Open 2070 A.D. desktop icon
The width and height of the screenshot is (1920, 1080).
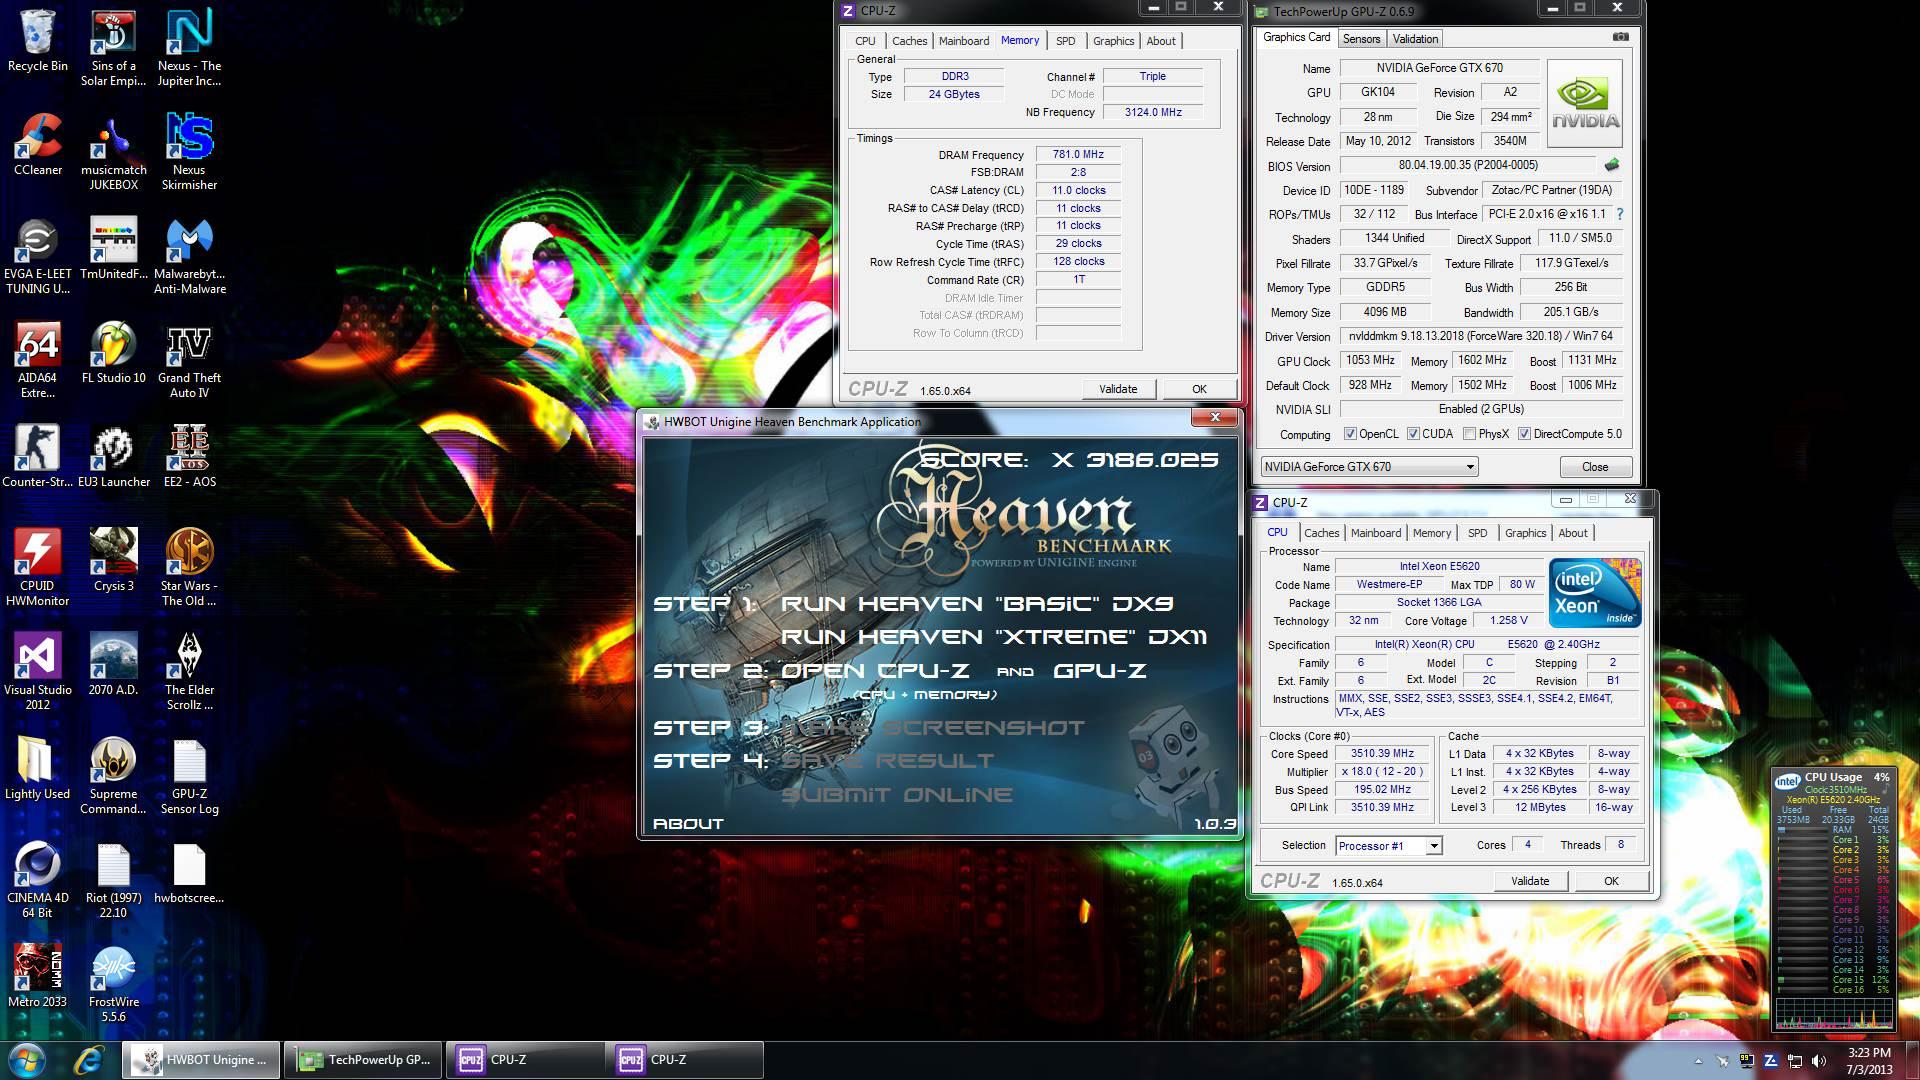tap(113, 665)
